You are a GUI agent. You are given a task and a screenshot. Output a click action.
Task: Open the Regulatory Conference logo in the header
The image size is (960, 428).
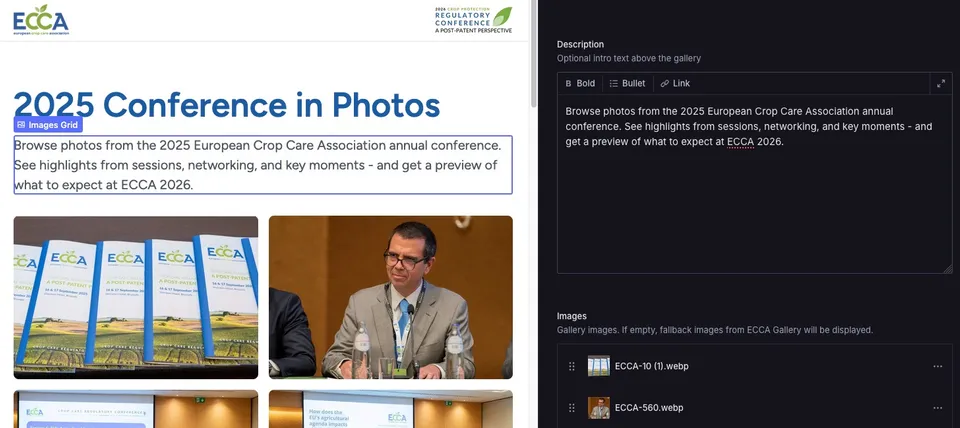(473, 20)
